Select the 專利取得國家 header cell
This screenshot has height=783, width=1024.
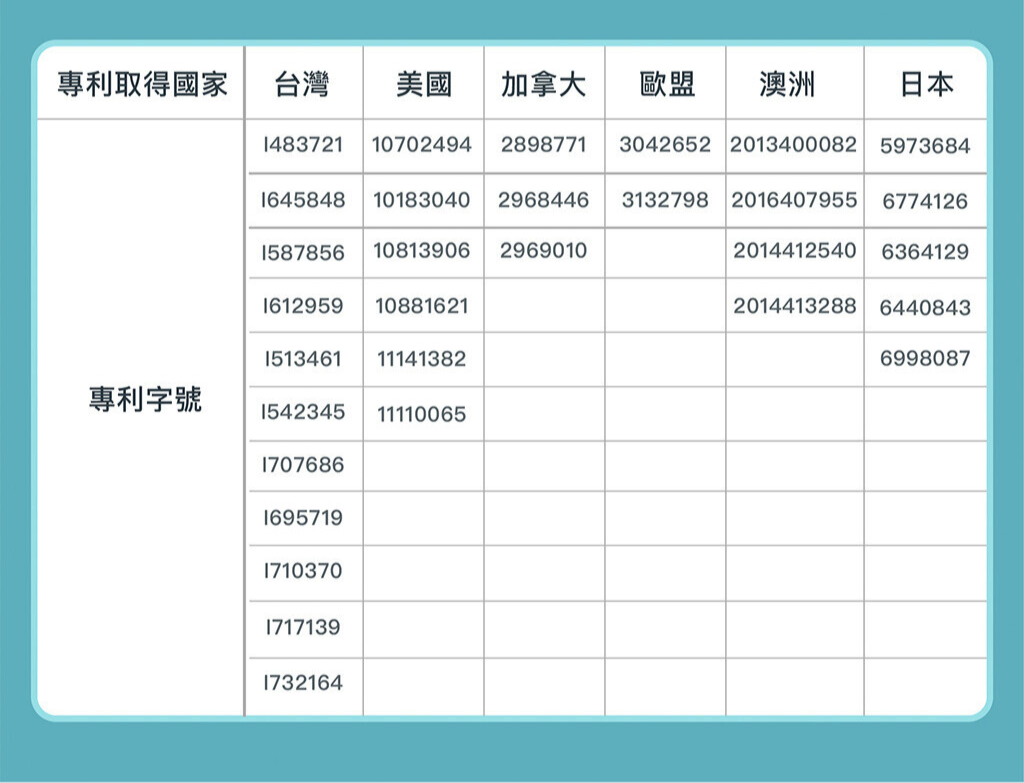(142, 85)
